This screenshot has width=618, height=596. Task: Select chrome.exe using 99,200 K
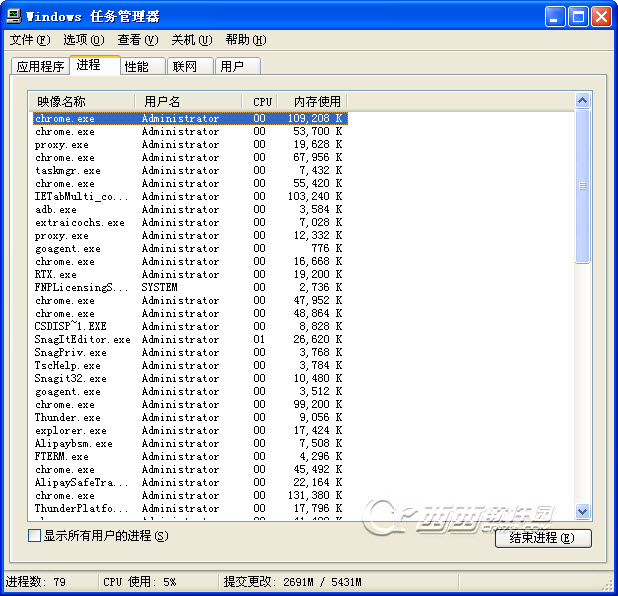(x=190, y=404)
